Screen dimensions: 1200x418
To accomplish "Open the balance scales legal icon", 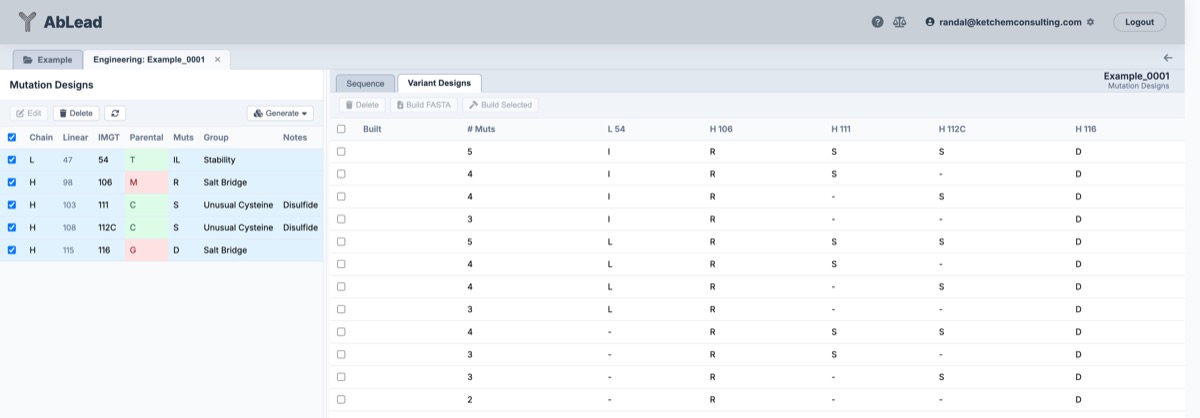I will (899, 22).
